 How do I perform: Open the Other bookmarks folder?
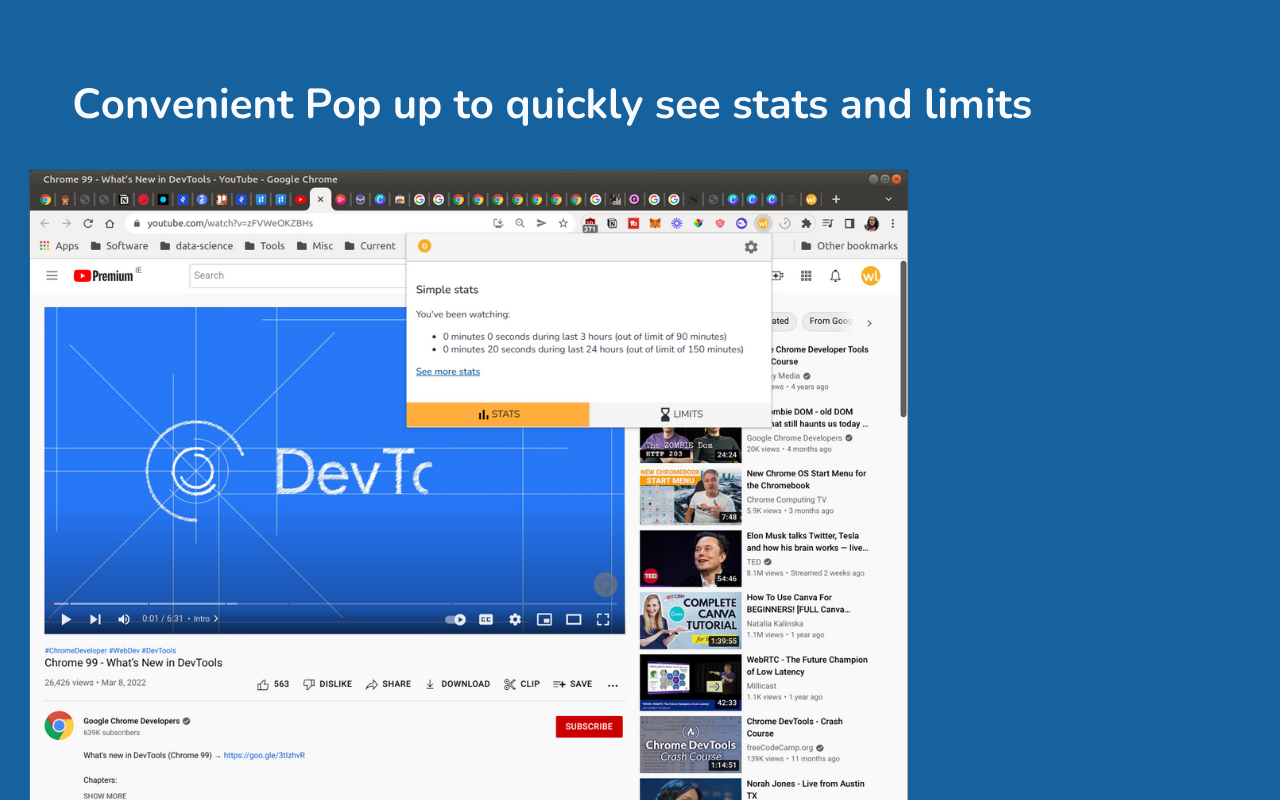(849, 246)
